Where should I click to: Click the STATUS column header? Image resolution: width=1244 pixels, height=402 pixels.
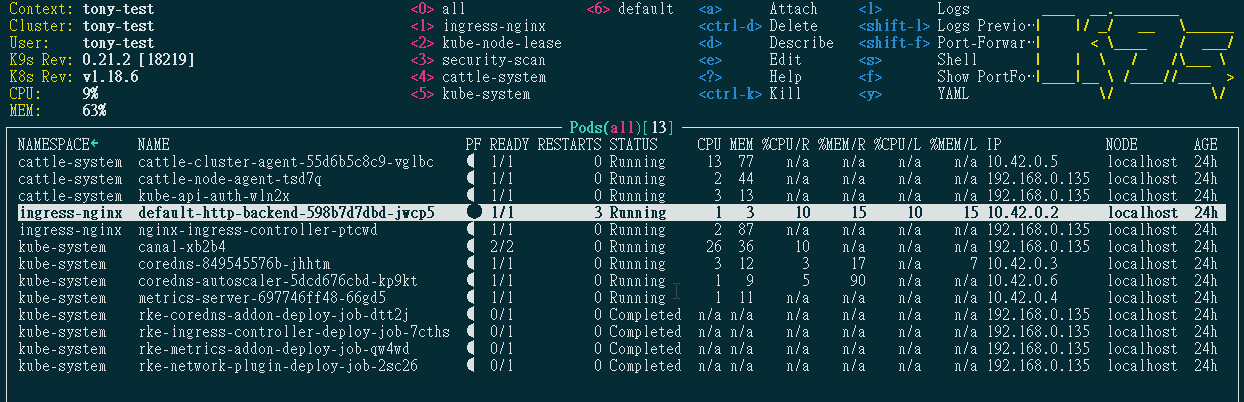pyautogui.click(x=634, y=145)
